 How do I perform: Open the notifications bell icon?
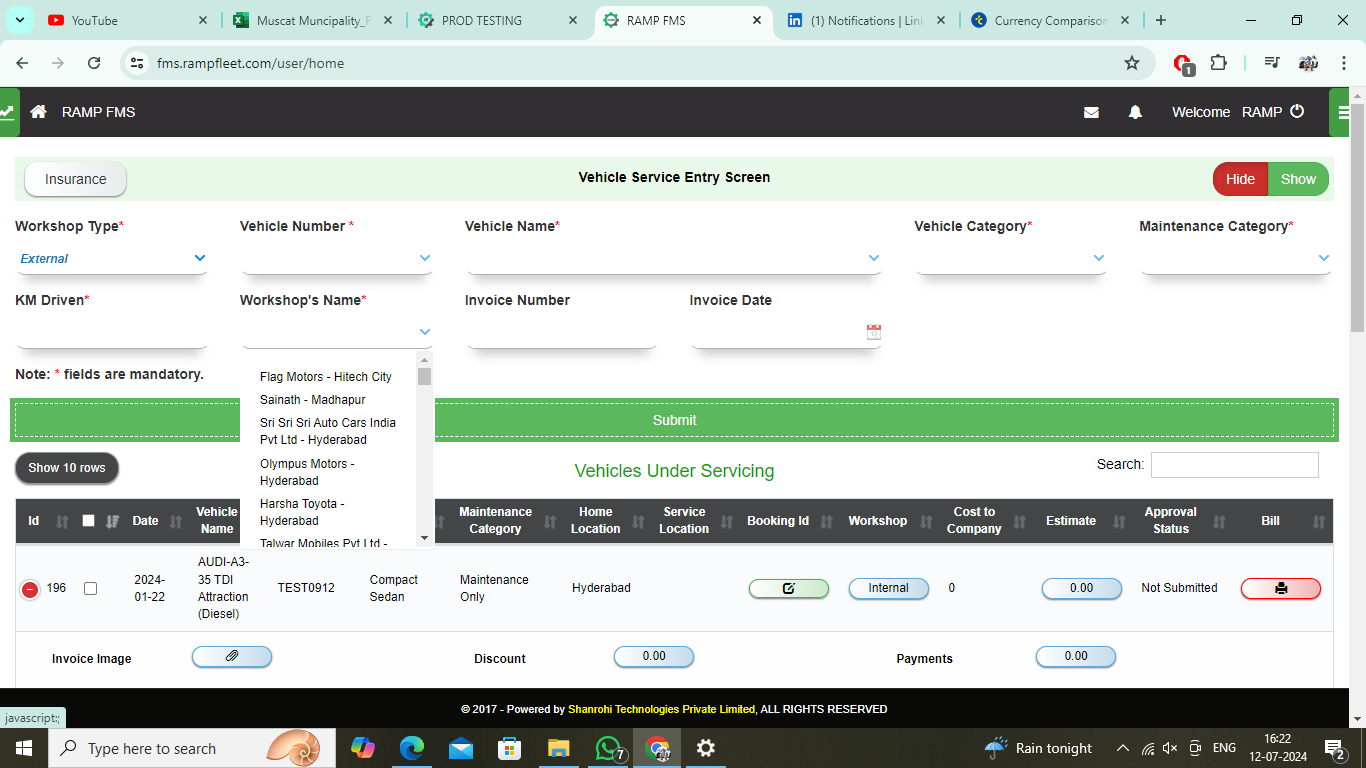click(1135, 112)
